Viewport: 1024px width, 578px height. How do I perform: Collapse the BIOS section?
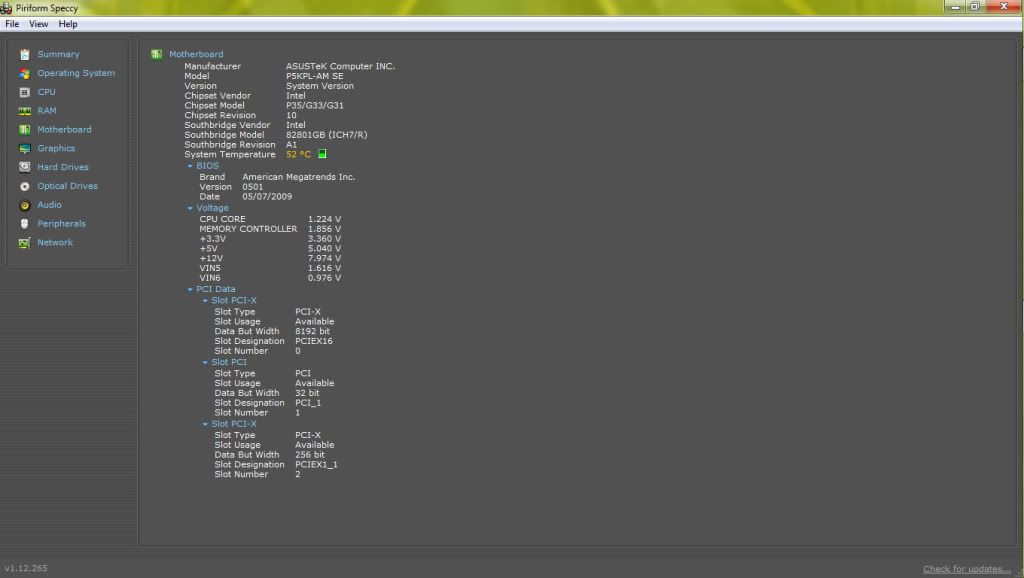[190, 166]
